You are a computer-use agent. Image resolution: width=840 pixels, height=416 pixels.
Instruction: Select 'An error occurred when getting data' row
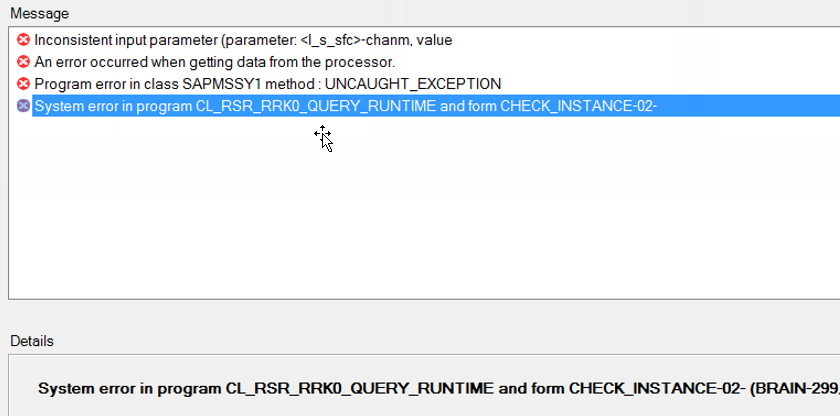point(215,62)
